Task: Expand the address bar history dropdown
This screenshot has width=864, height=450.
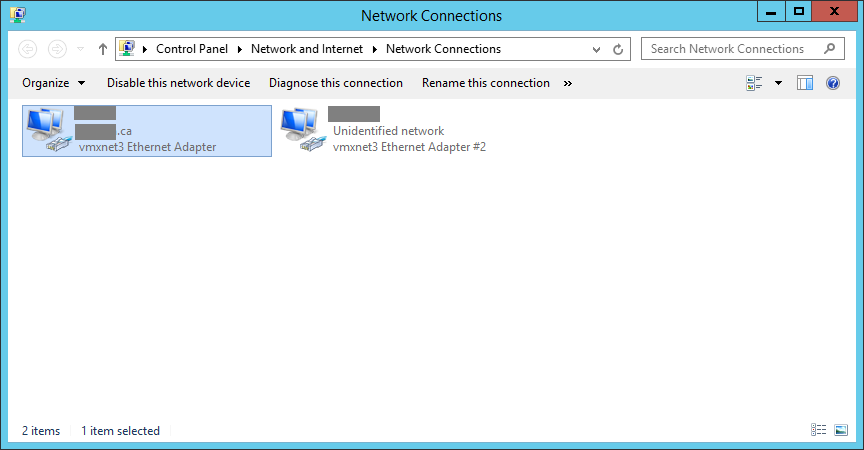Action: coord(597,49)
